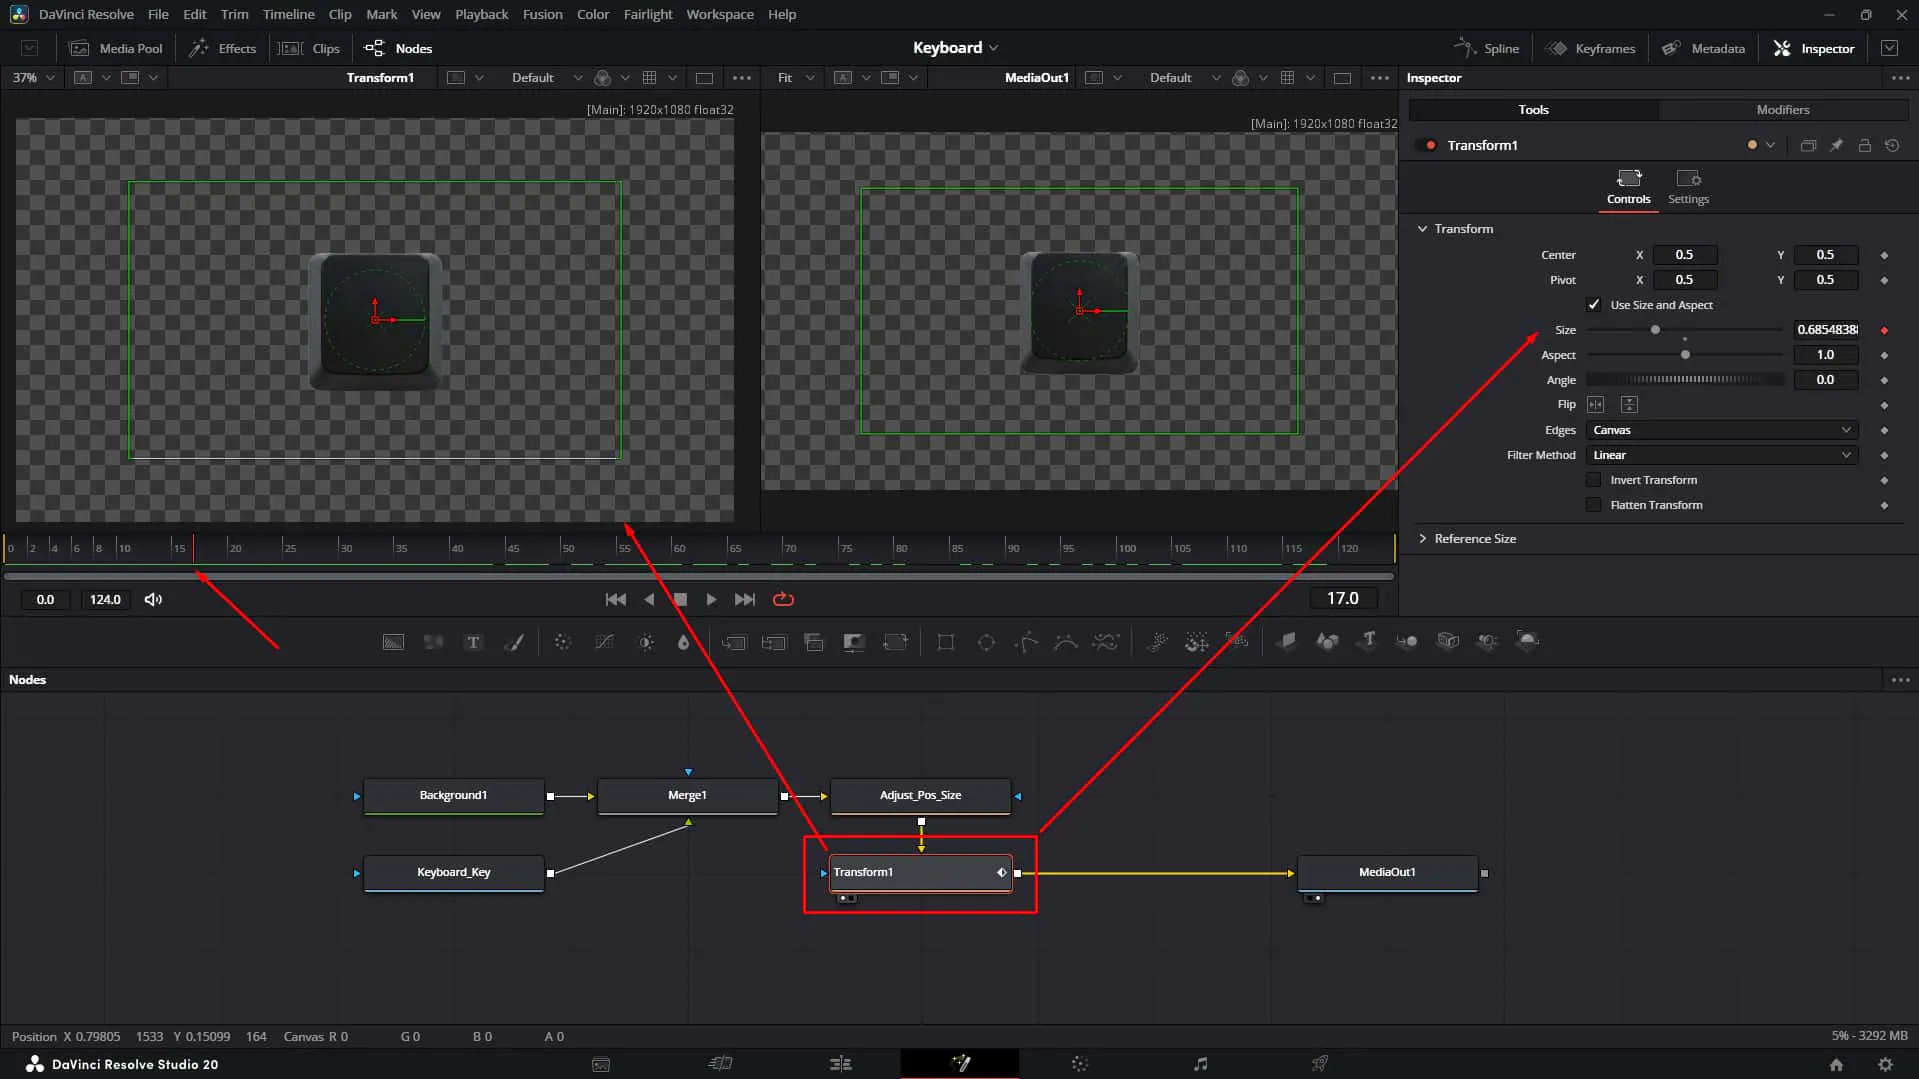This screenshot has width=1919, height=1079.
Task: Toggle keyframe diamond for Aspect
Action: click(1884, 355)
